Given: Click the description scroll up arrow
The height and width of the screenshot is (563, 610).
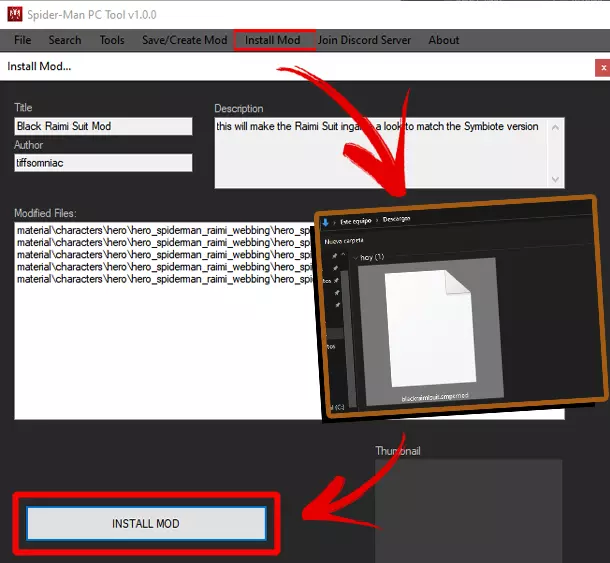Looking at the screenshot, I should pos(555,127).
